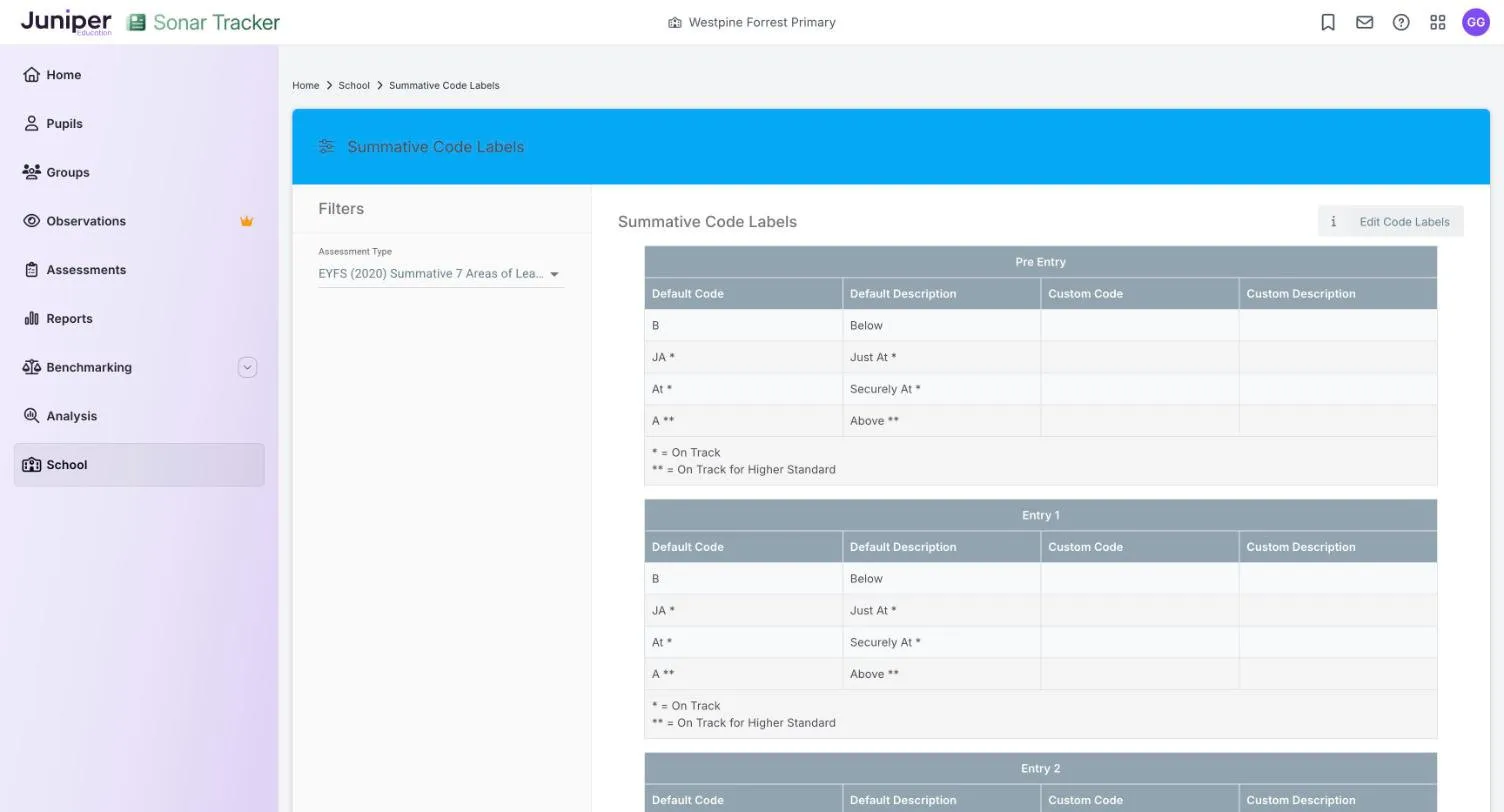Image resolution: width=1504 pixels, height=812 pixels.
Task: Open the mail envelope icon
Action: [x=1364, y=22]
